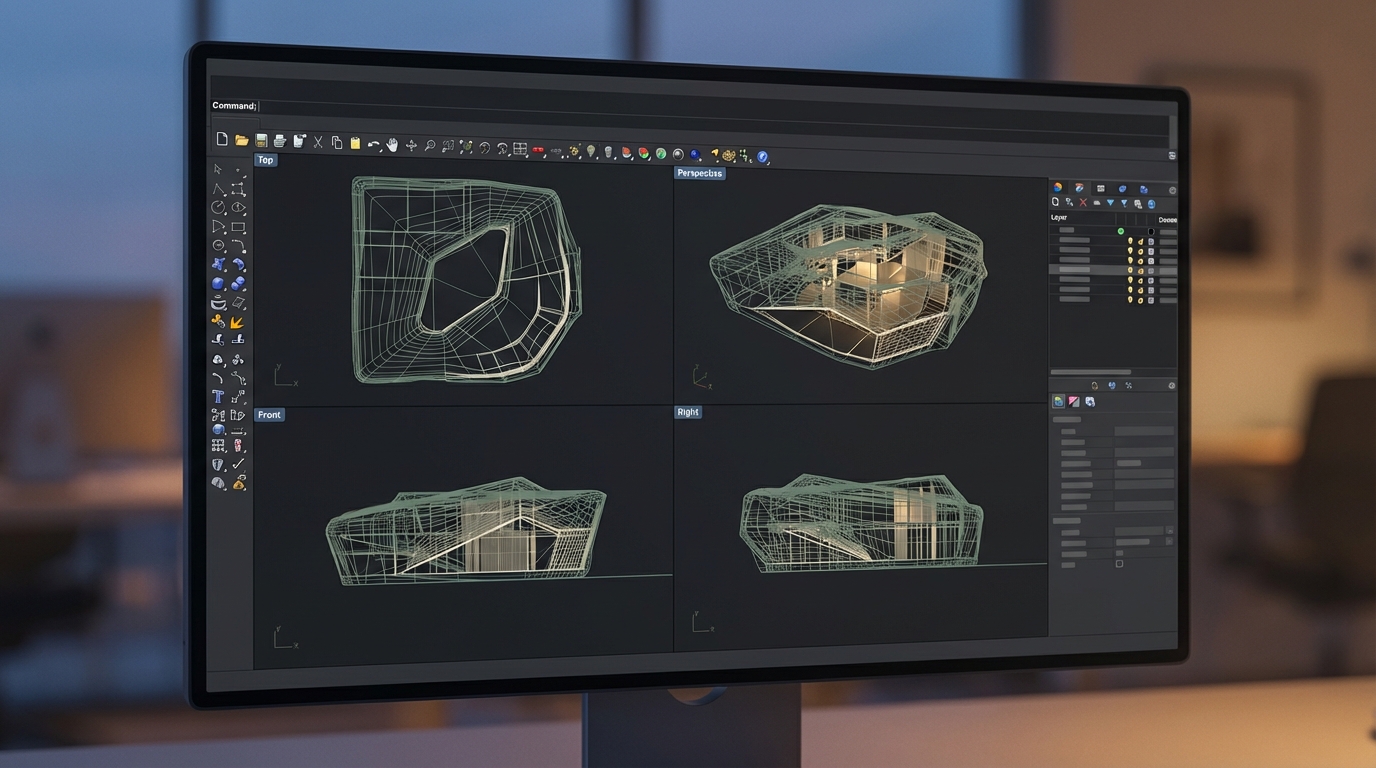Toggle the first layer's lightbulb visibility icon
This screenshot has width=1376, height=768.
click(1130, 241)
